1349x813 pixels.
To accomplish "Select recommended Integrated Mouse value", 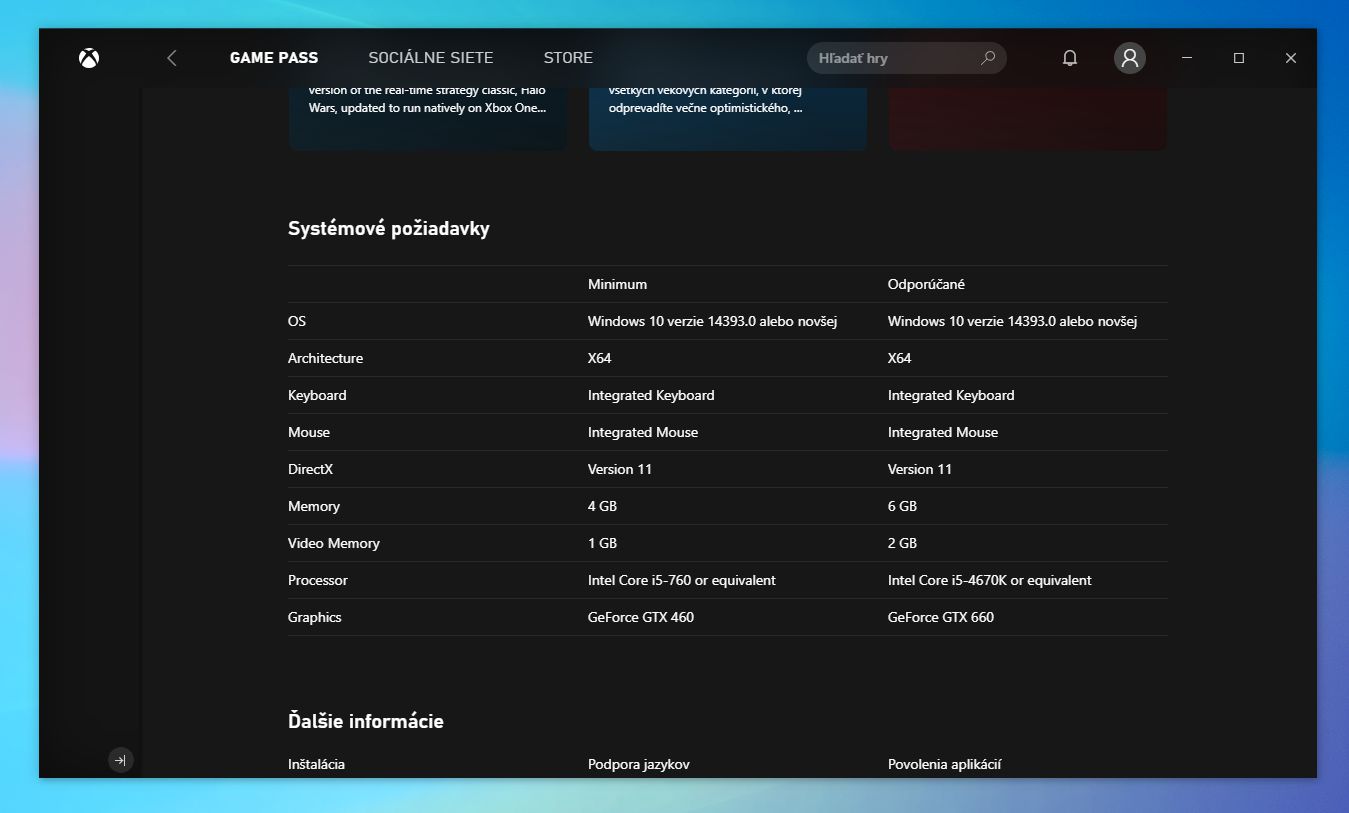I will point(943,432).
